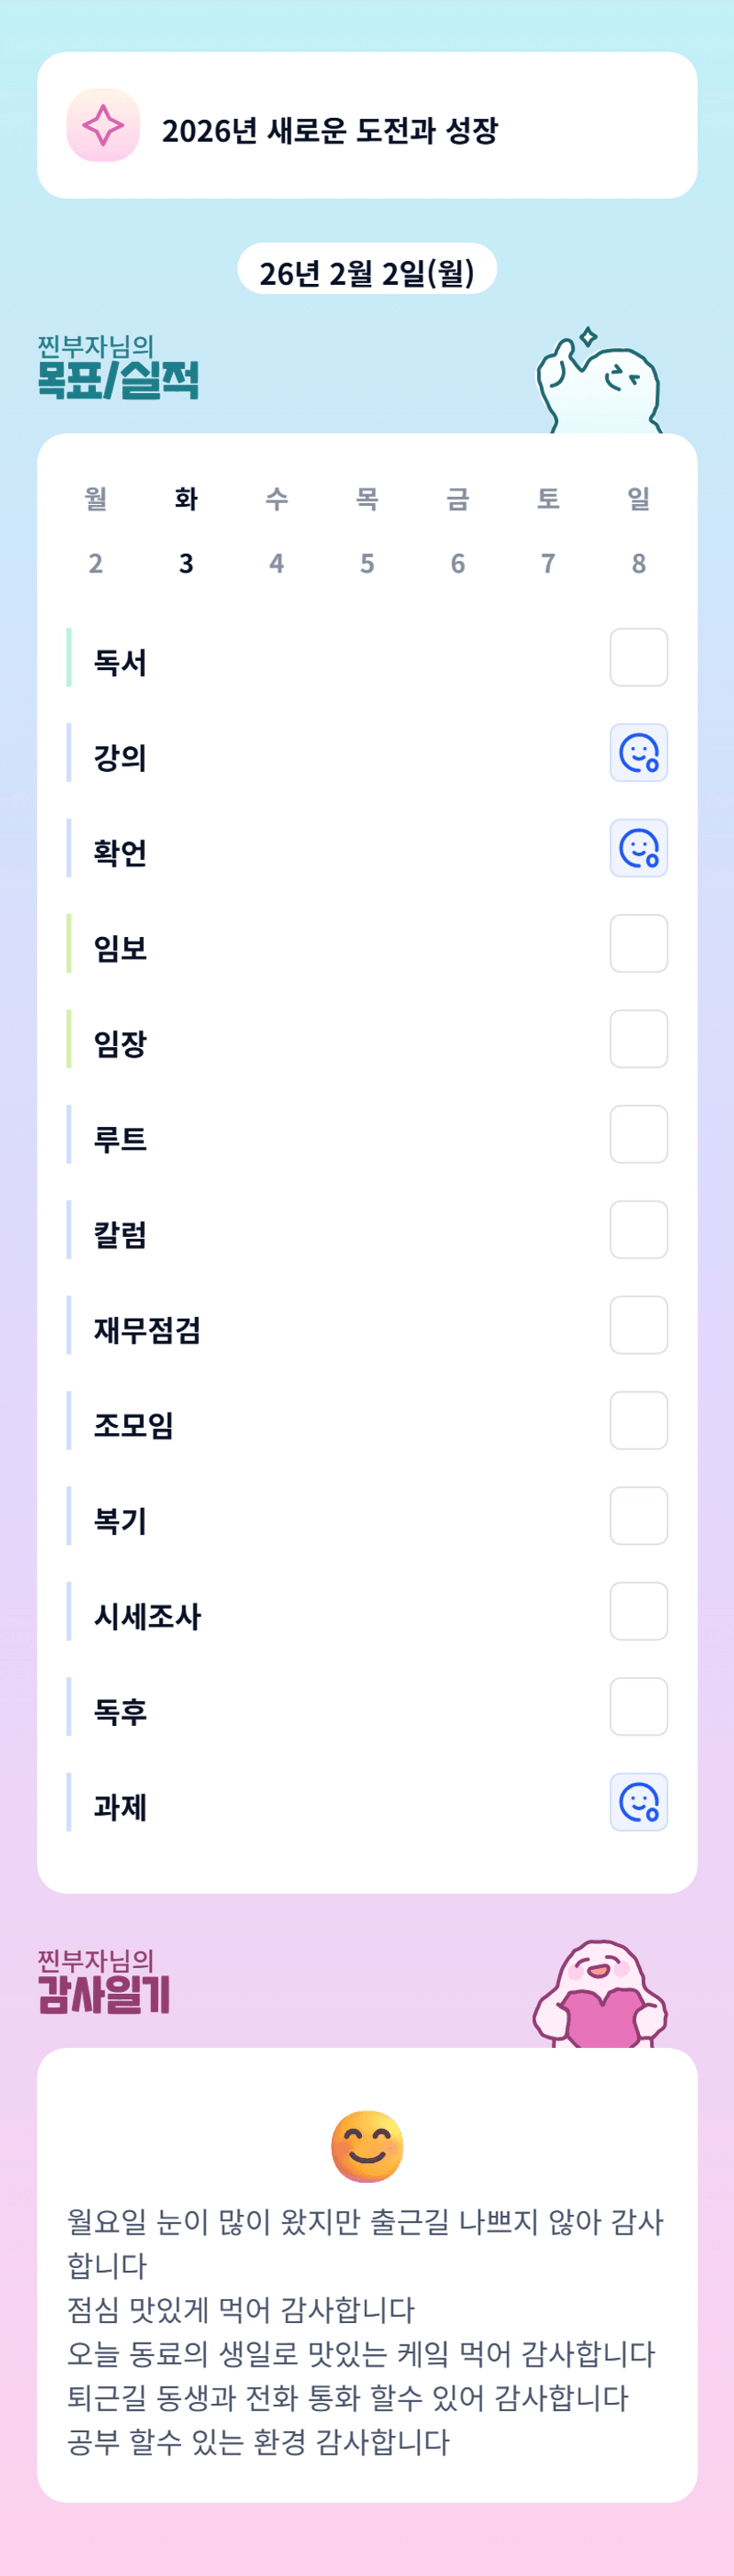
Task: Switch to Friday (금) 6
Action: [x=458, y=531]
